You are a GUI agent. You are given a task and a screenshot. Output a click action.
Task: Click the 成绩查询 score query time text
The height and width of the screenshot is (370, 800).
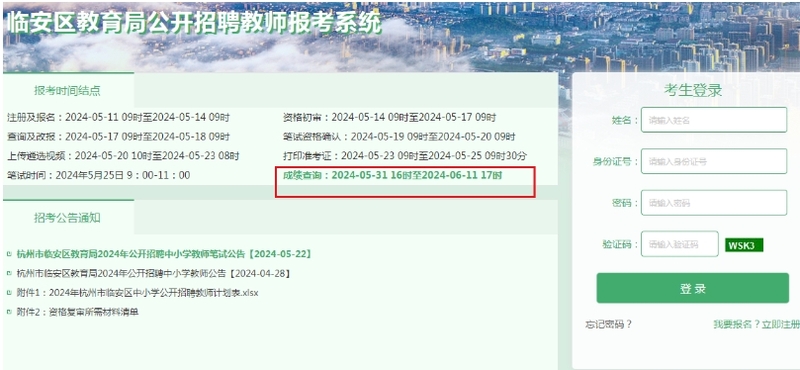[x=393, y=175]
